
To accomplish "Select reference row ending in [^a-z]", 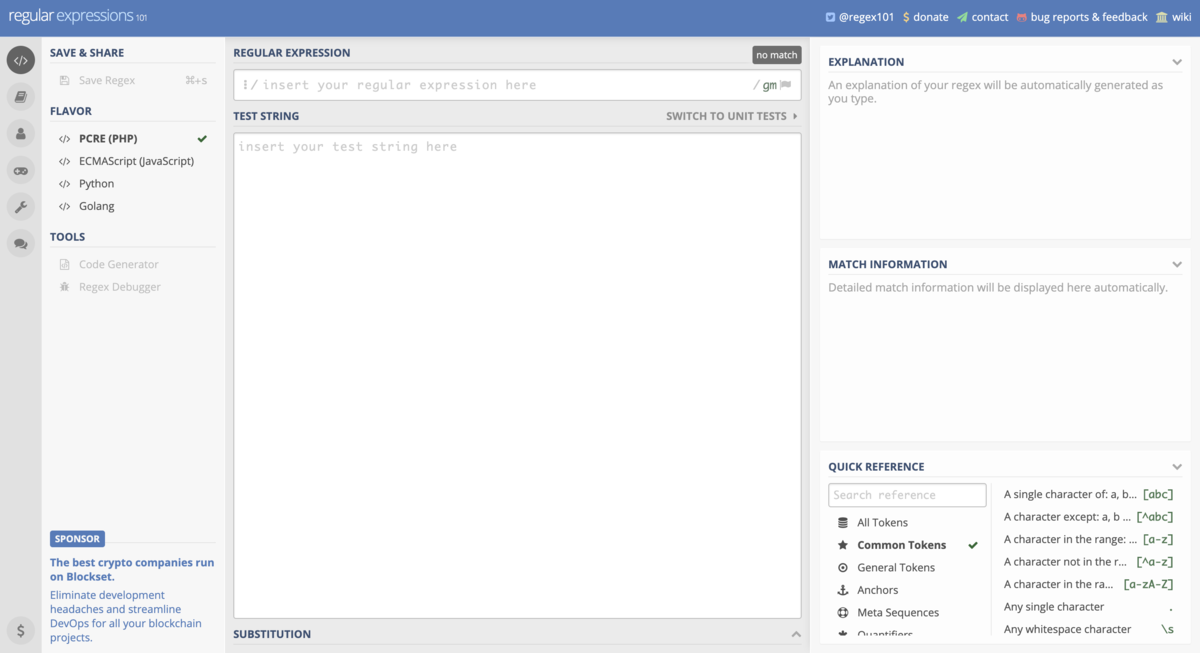I will pyautogui.click(x=1089, y=562).
